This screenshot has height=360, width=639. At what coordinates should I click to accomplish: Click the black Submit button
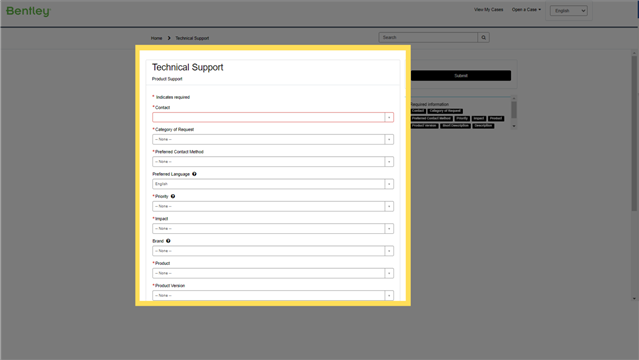[x=461, y=75]
